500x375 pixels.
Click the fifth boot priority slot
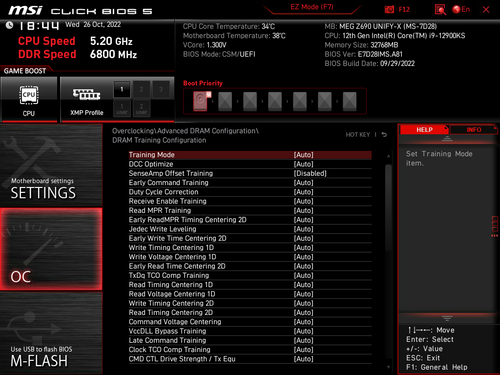300,101
